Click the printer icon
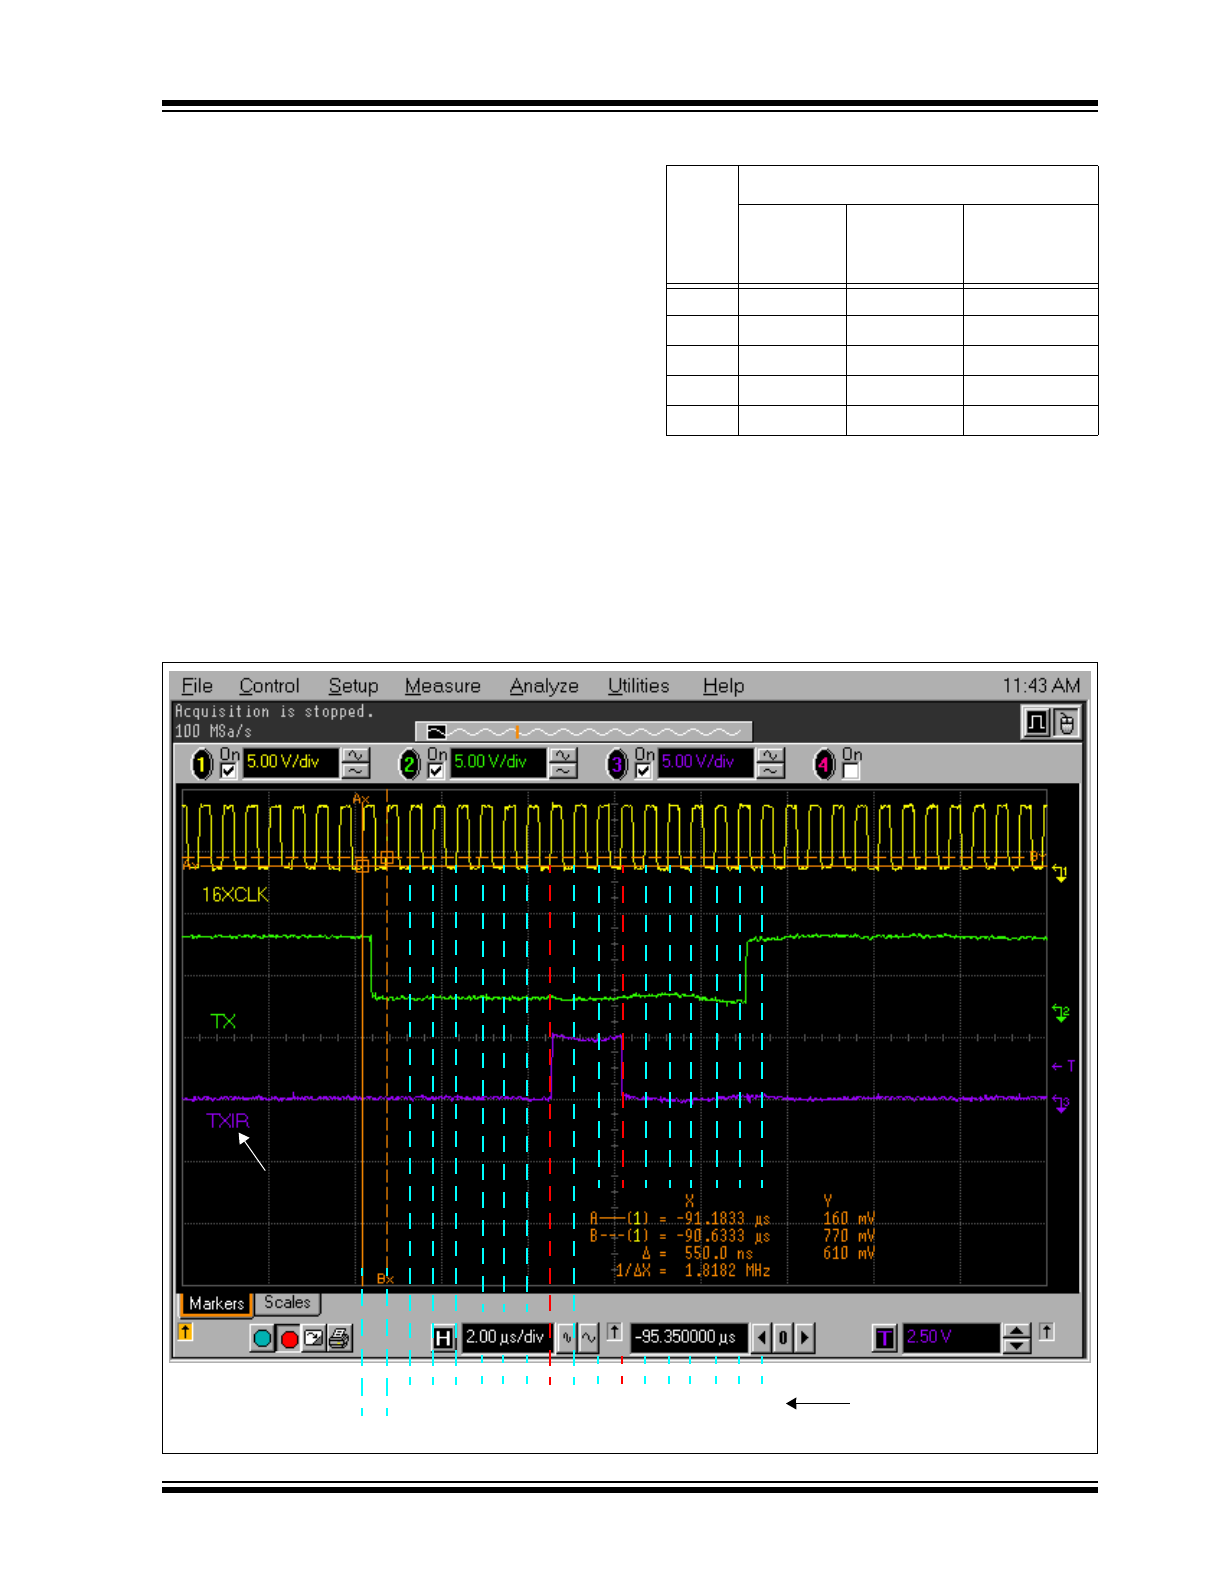The image size is (1224, 1584). (340, 1338)
